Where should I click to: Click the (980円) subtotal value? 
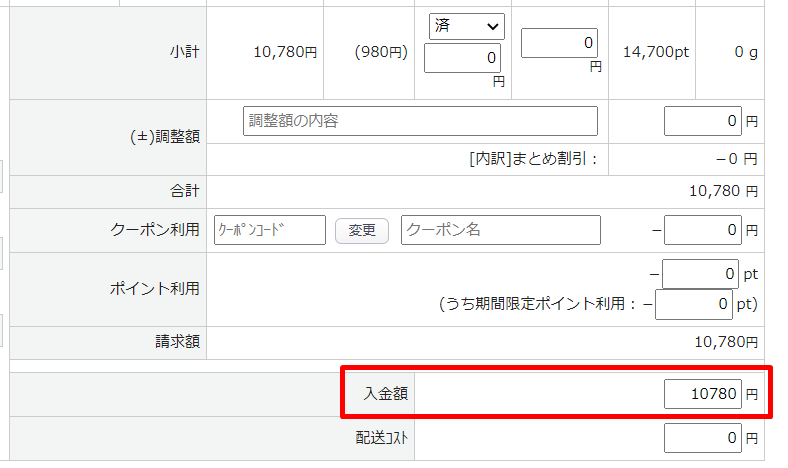pyautogui.click(x=380, y=51)
